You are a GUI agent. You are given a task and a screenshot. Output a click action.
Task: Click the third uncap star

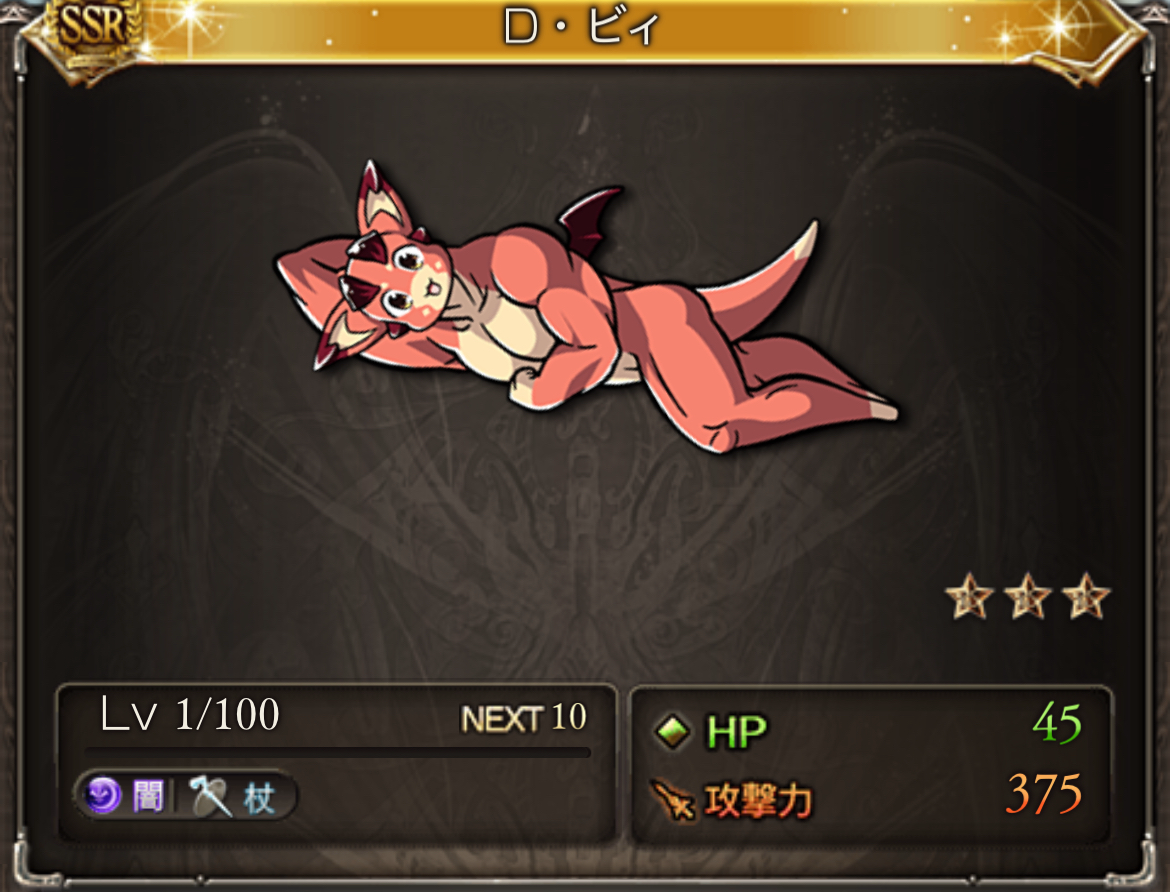pos(1086,596)
